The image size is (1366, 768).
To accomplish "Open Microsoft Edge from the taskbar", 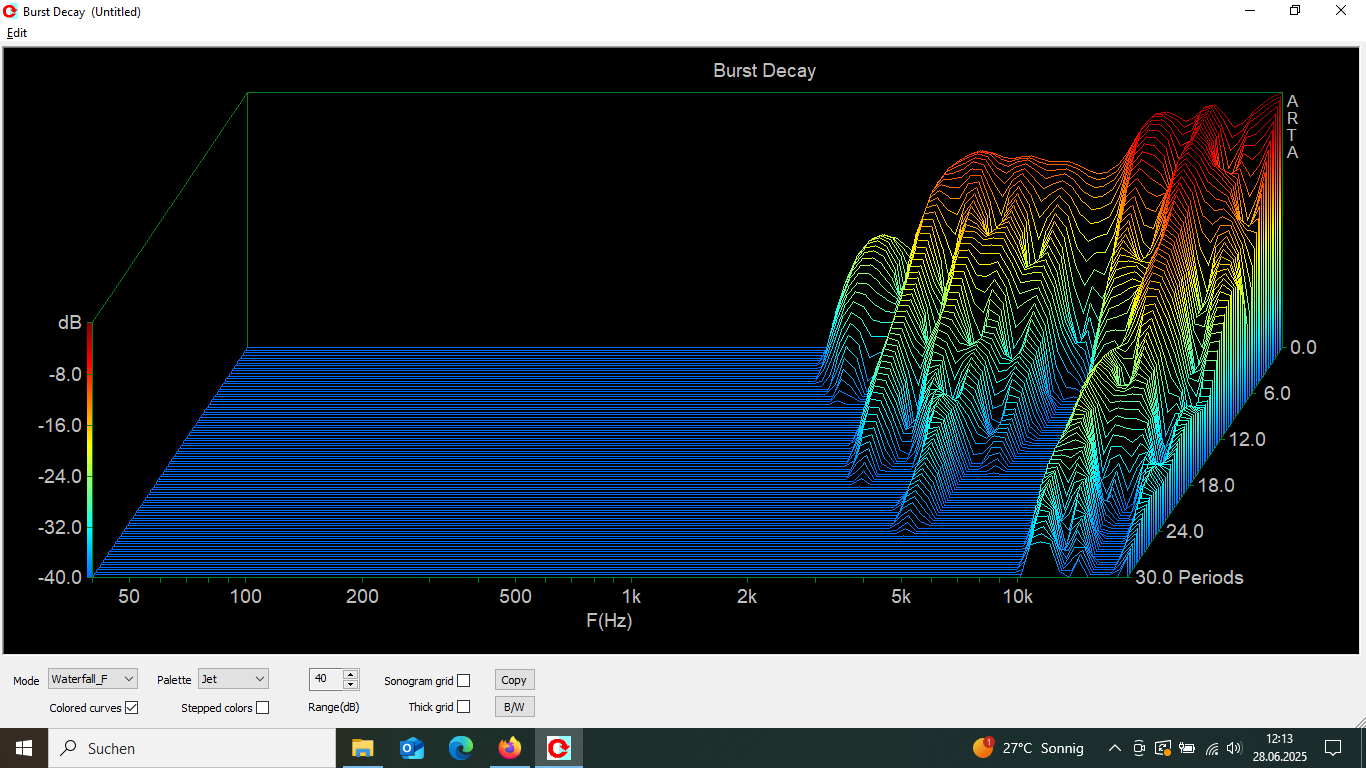I will coord(460,748).
